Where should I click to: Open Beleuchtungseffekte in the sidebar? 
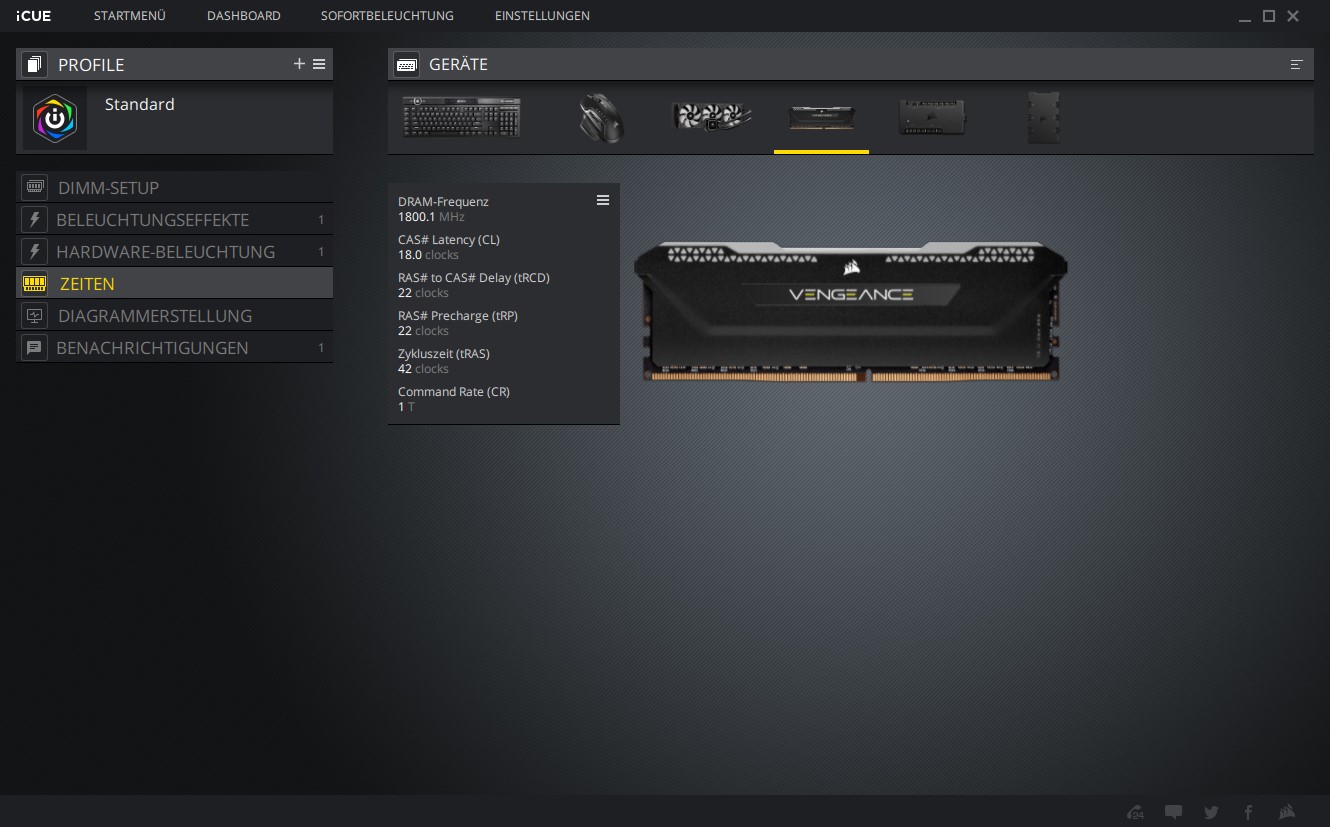(152, 220)
